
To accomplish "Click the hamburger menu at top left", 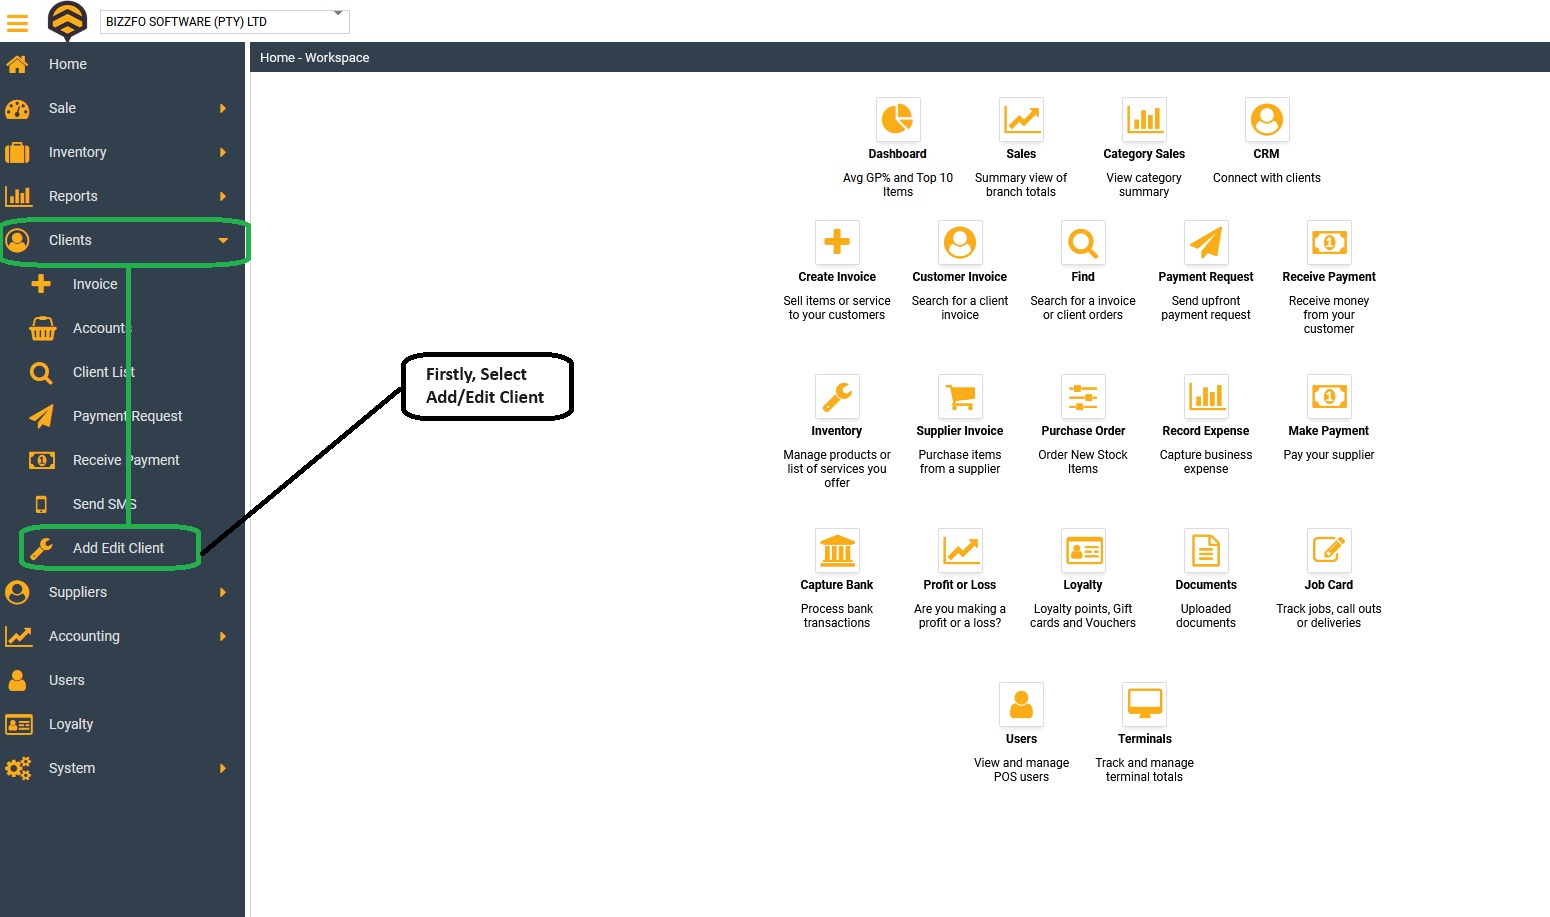I will point(17,22).
